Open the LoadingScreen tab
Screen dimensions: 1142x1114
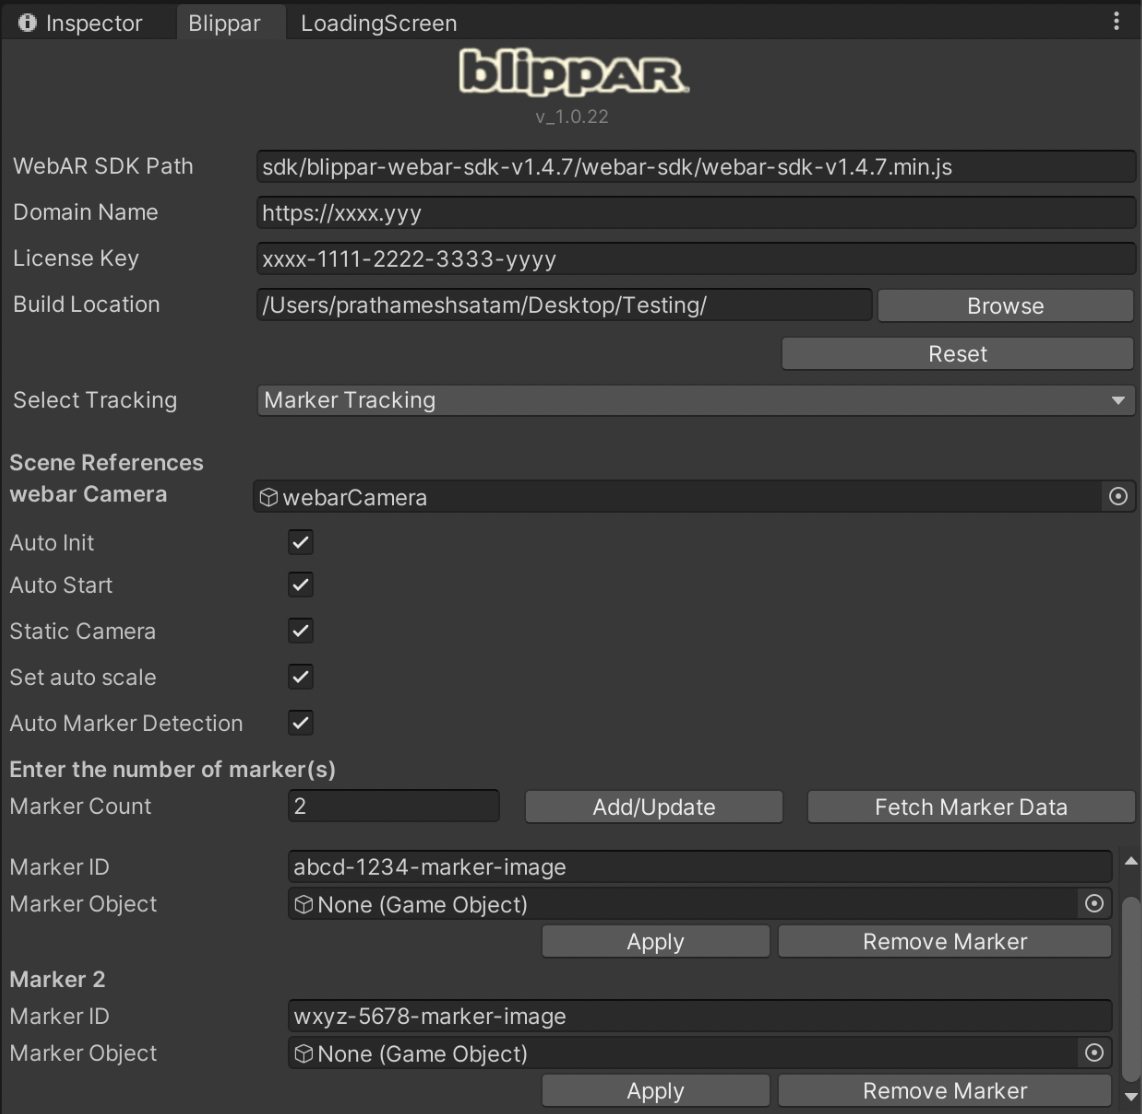pos(379,23)
